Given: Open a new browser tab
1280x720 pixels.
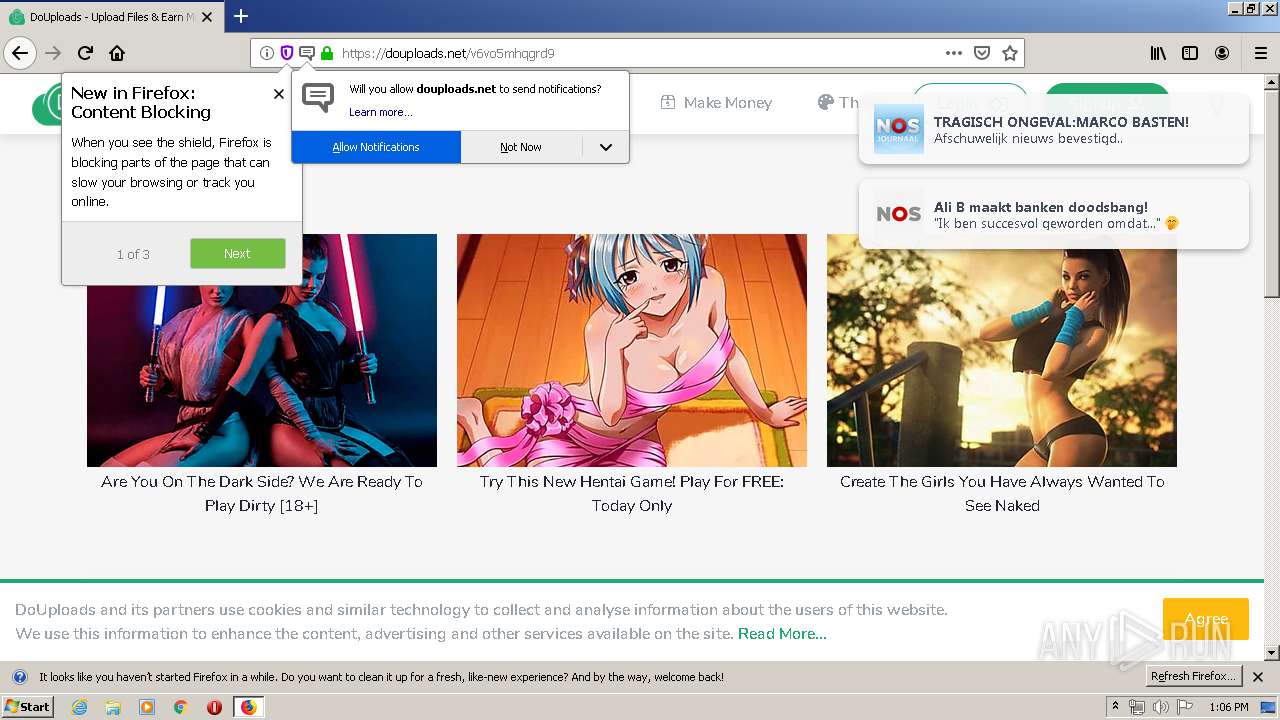Looking at the screenshot, I should 241,16.
